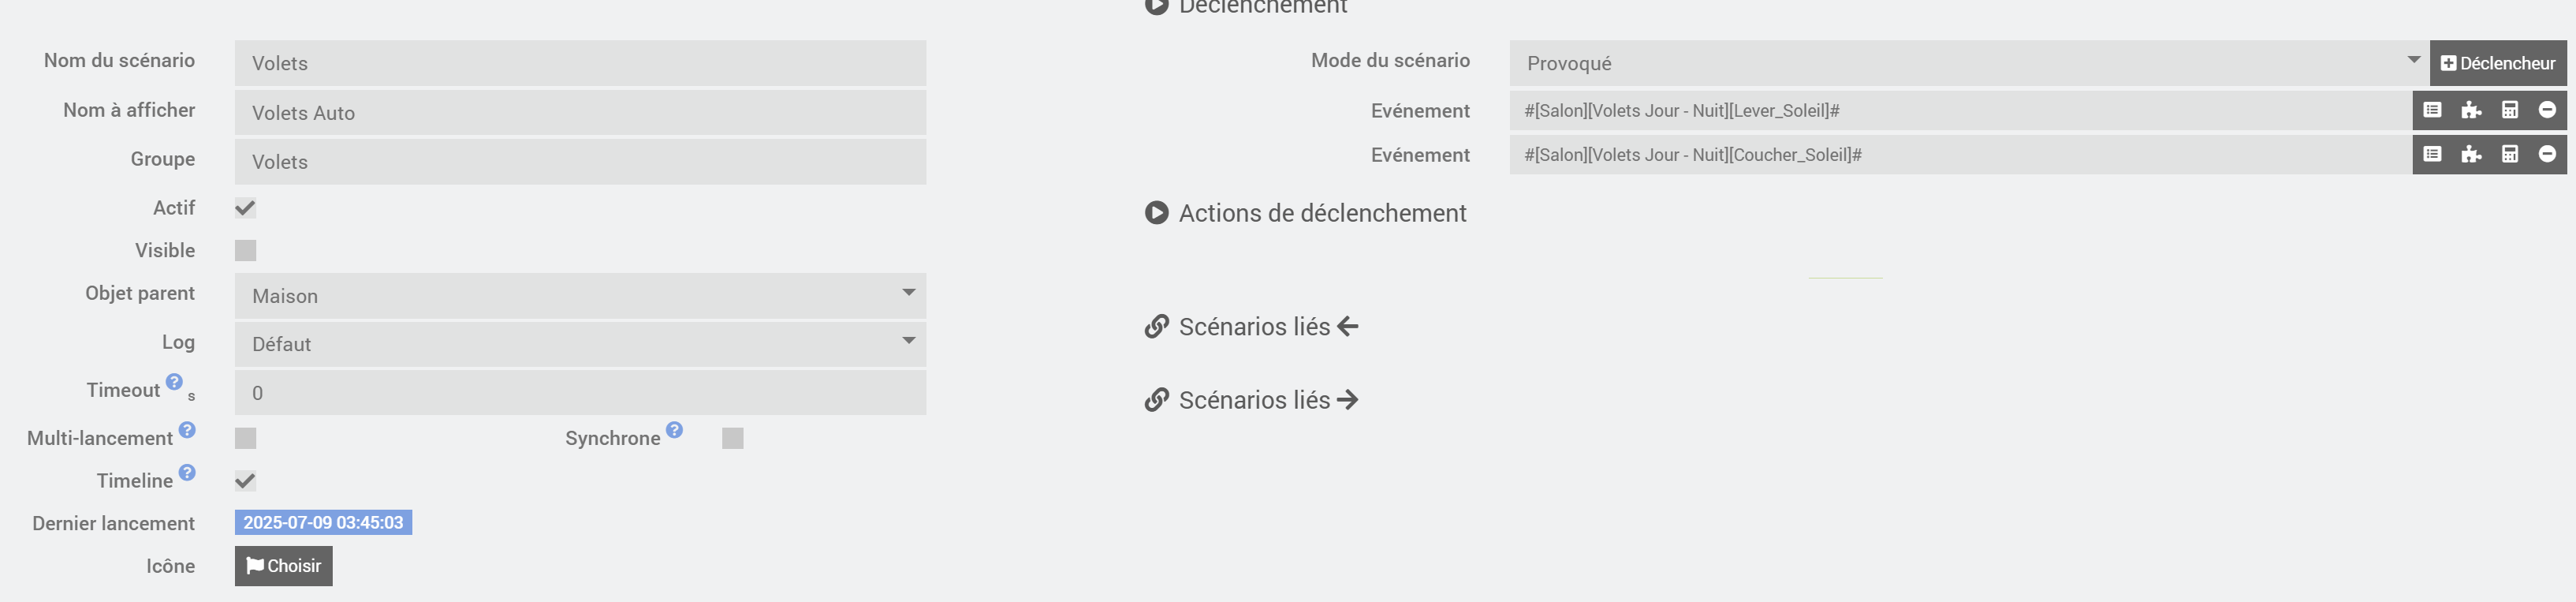Remove the Coucher_Soleil event trigger
The image size is (2576, 602).
pyautogui.click(x=2547, y=154)
